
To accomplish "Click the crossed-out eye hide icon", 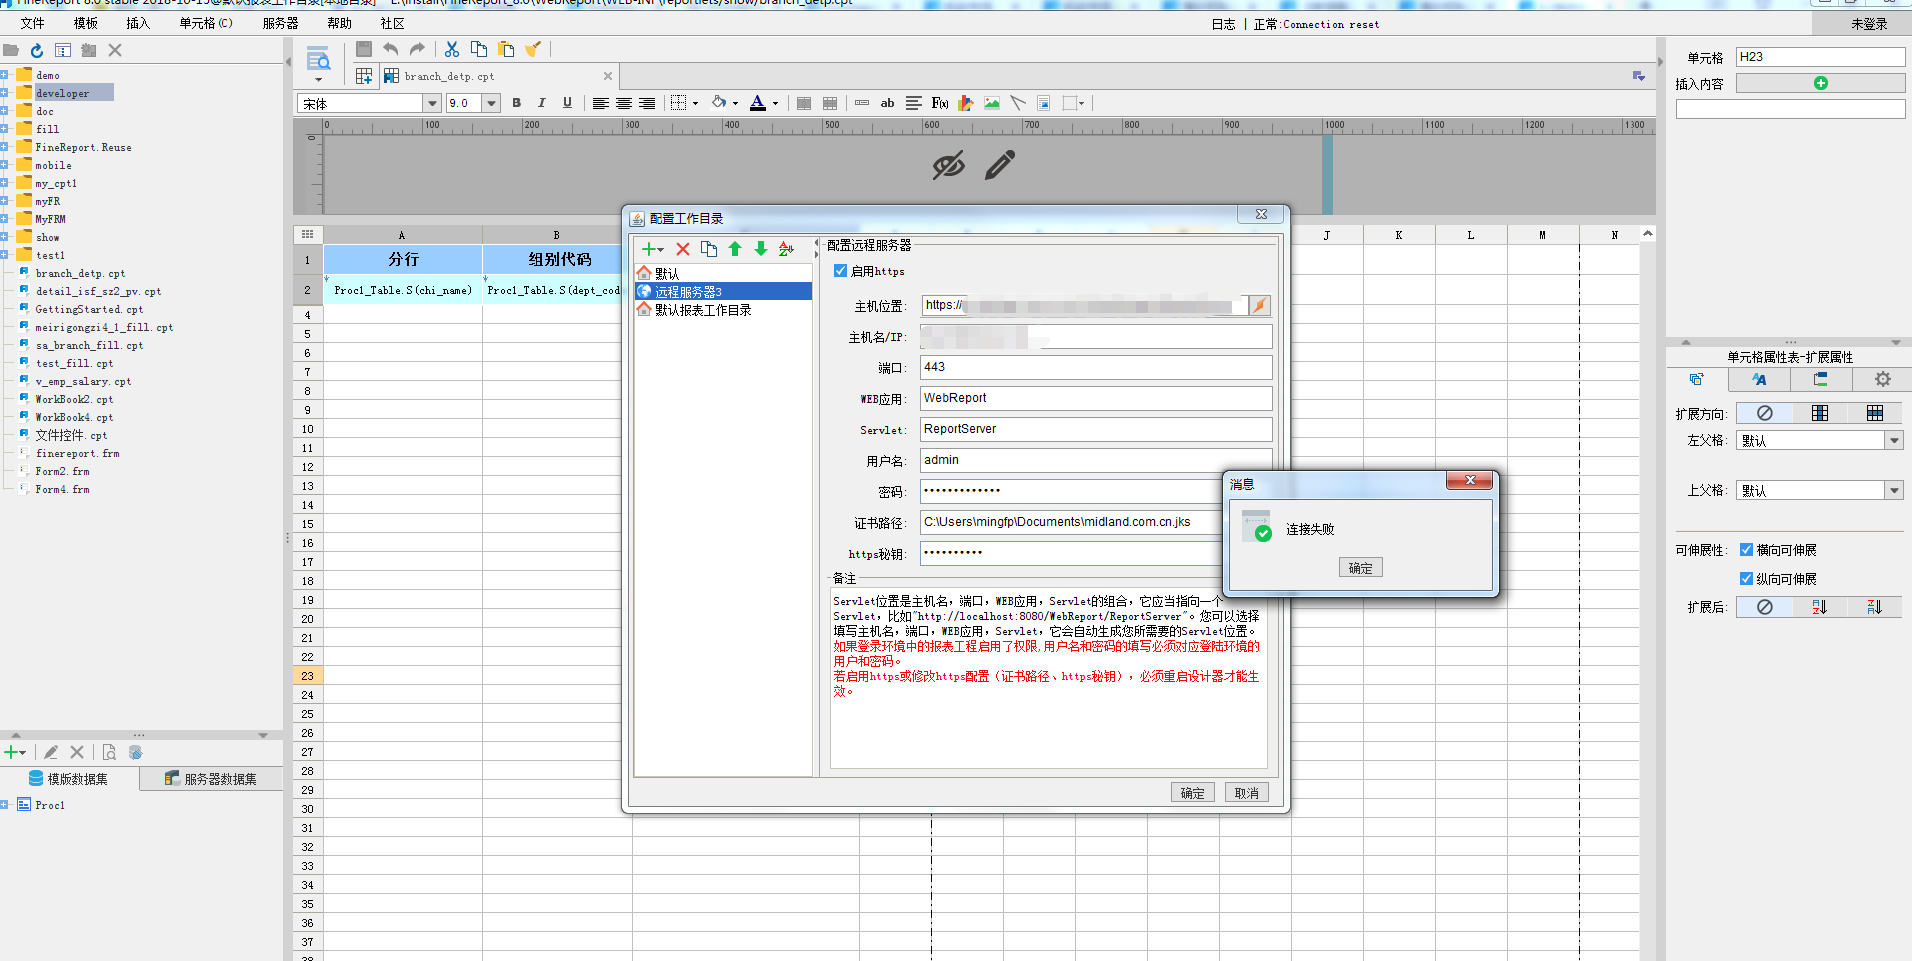I will tap(948, 165).
